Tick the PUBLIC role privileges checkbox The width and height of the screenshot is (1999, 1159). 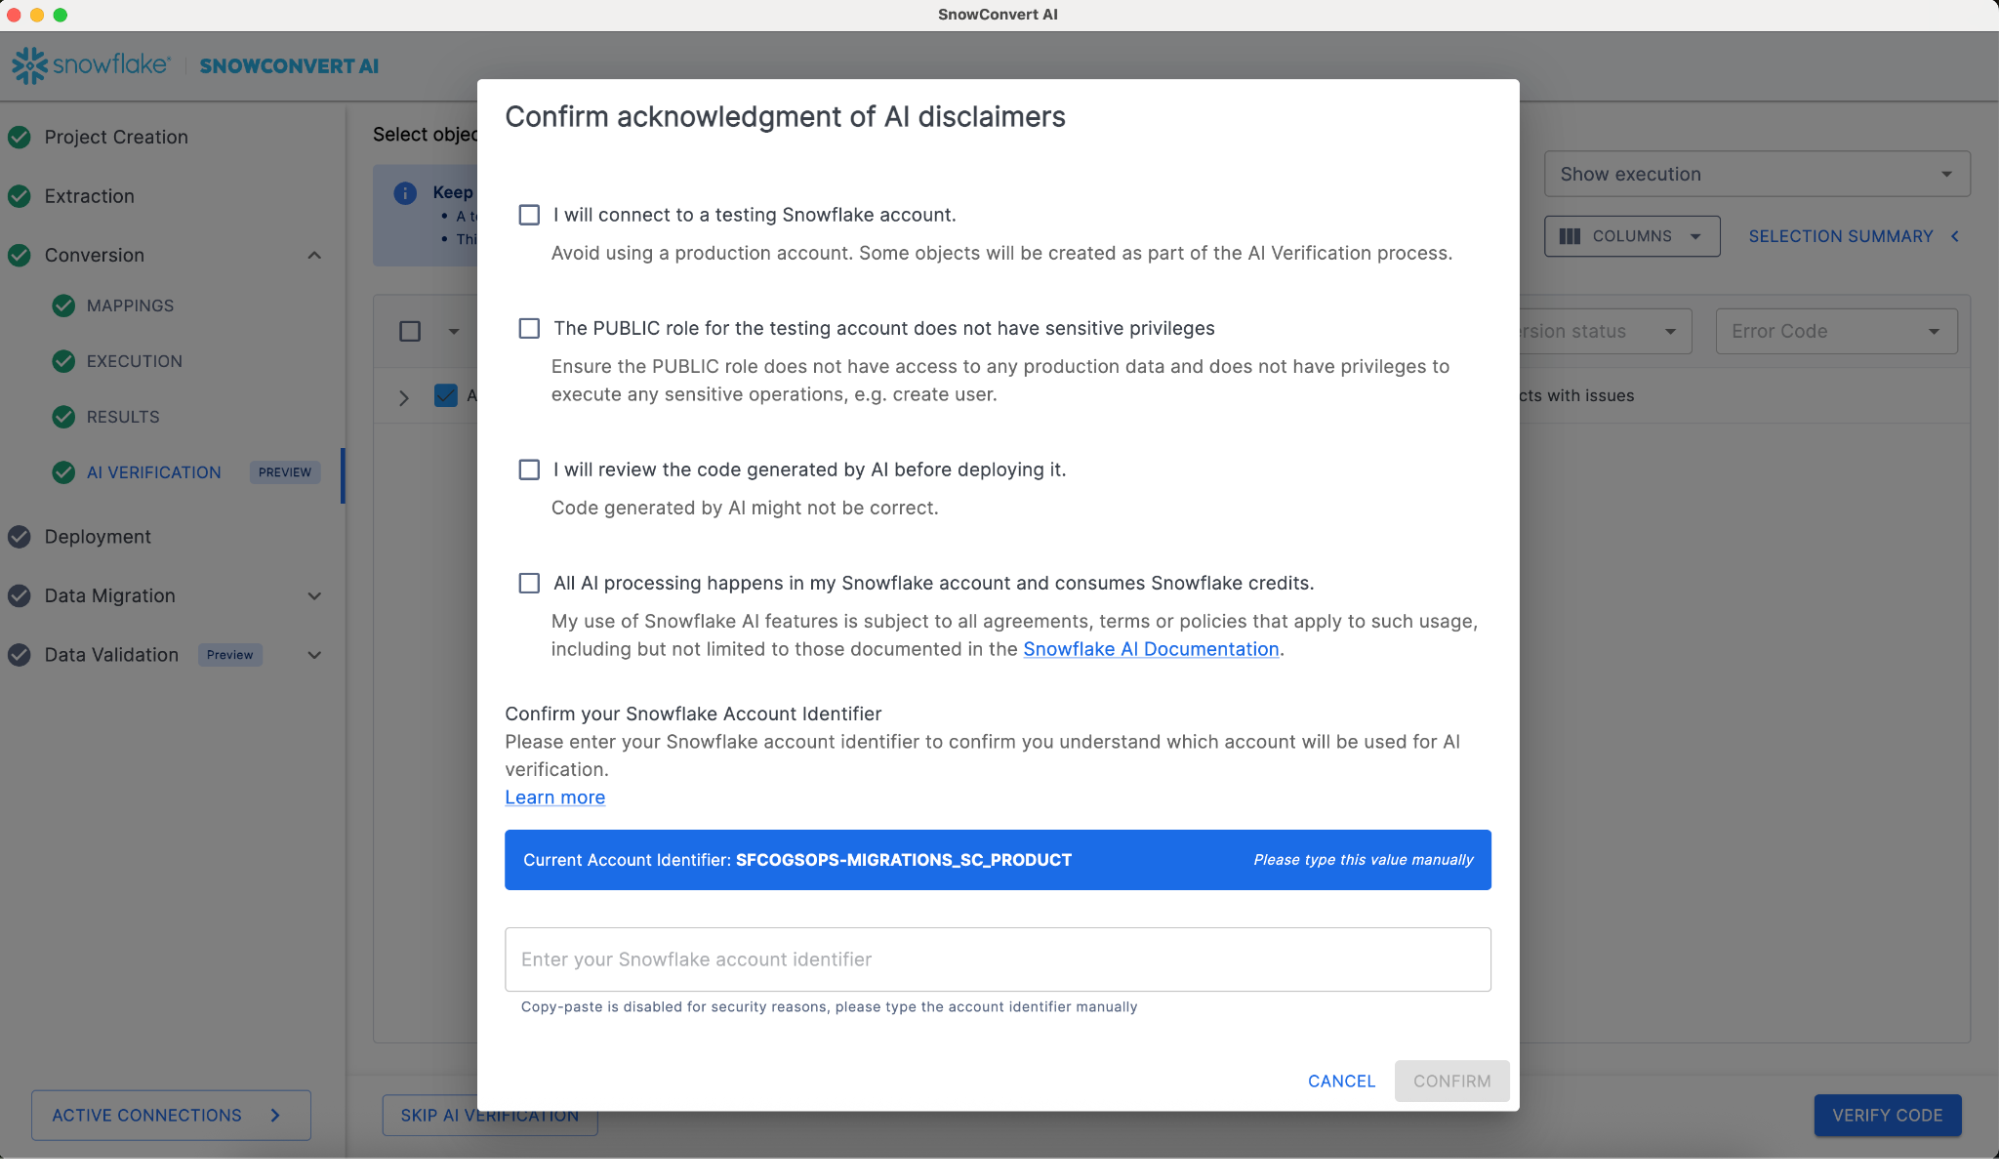tap(529, 328)
